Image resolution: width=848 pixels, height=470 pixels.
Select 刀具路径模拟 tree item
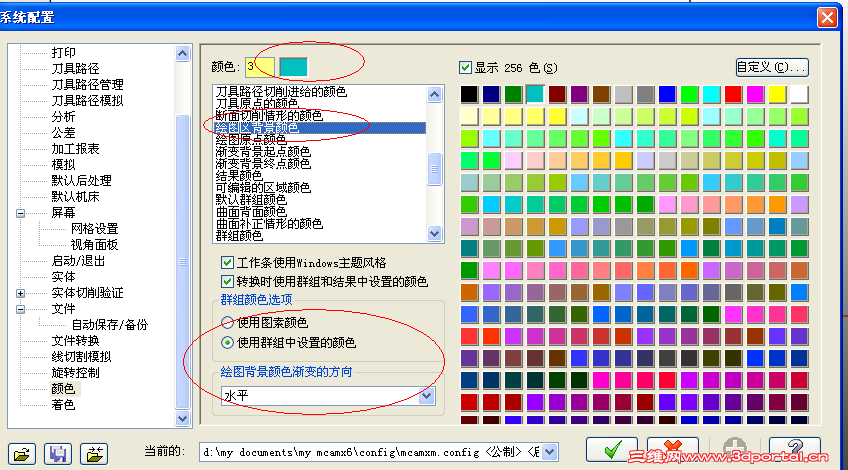(x=87, y=101)
